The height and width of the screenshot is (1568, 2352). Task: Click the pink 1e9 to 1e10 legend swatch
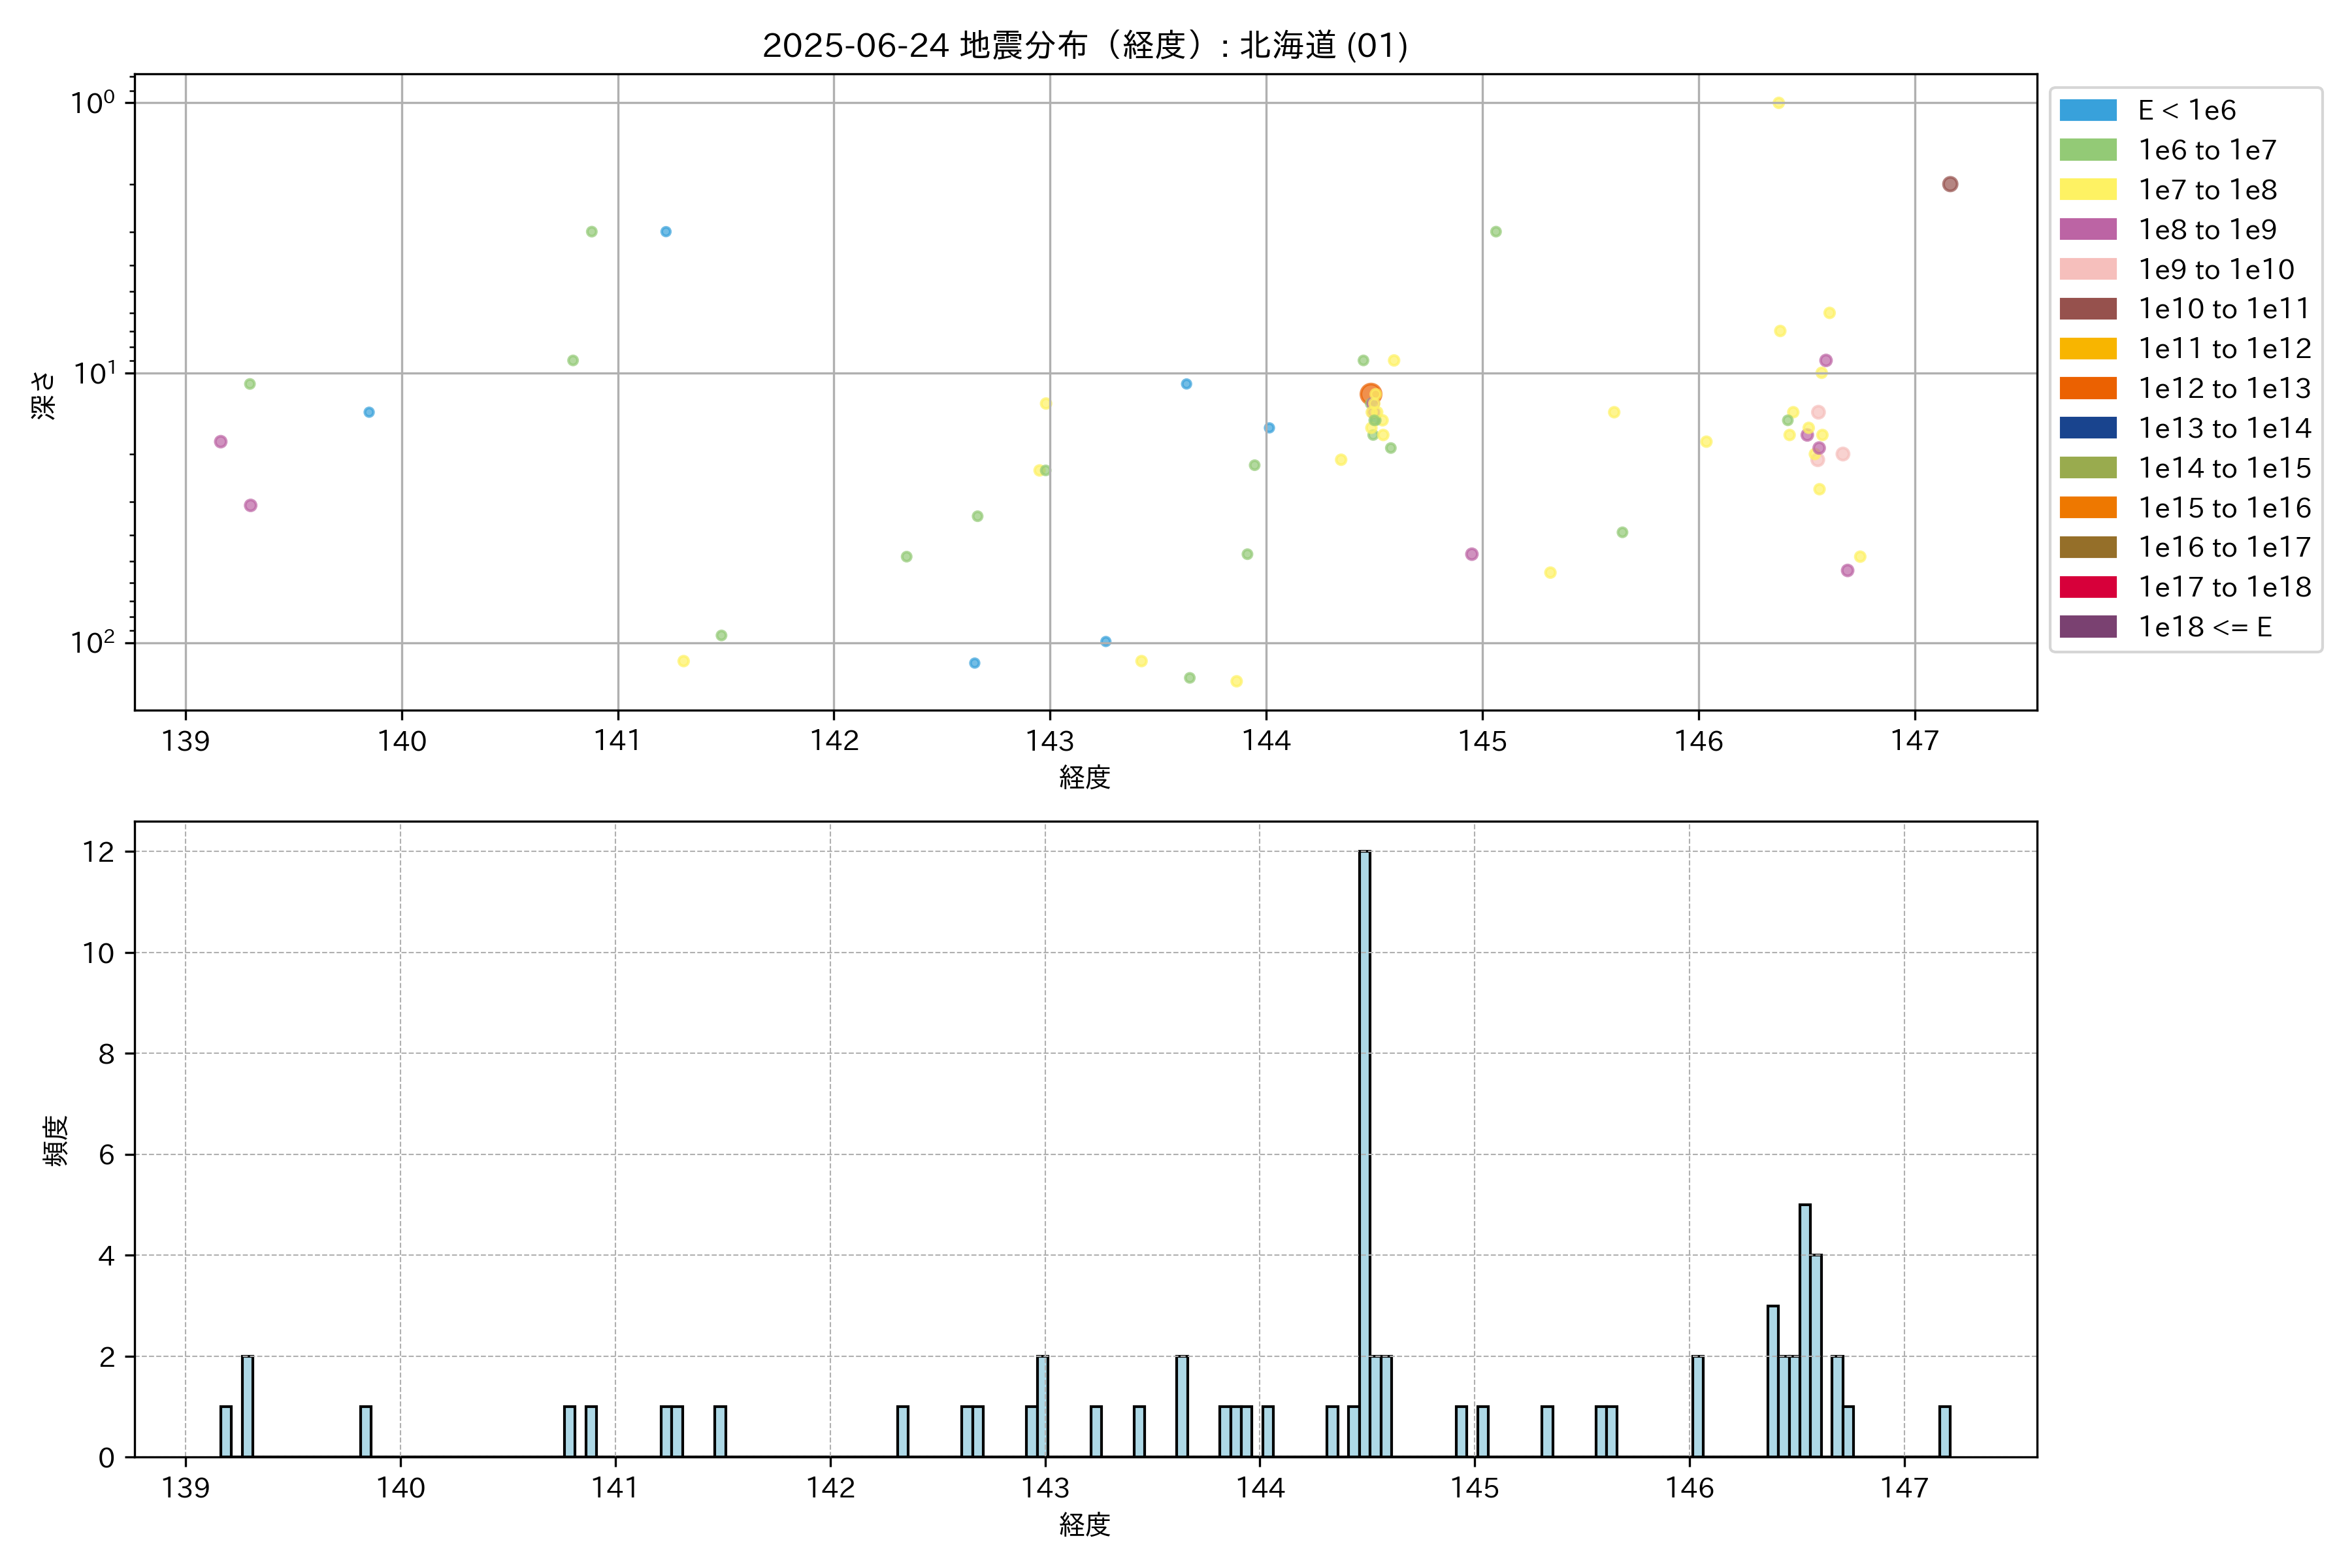(x=2087, y=269)
